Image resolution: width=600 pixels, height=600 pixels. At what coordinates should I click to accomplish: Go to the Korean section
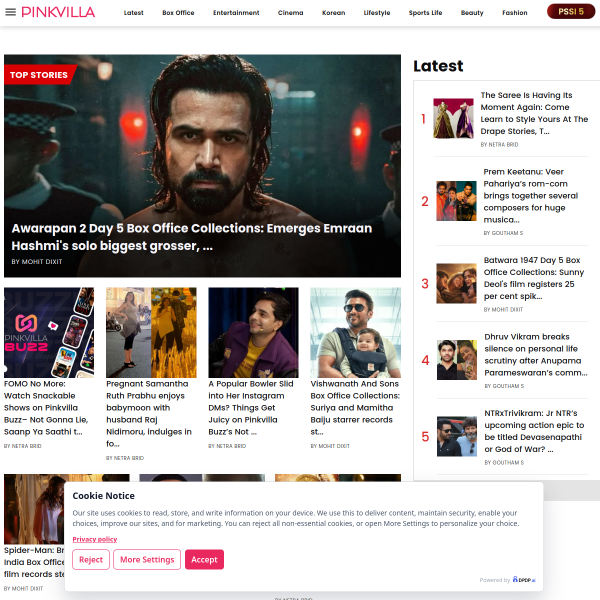click(333, 13)
